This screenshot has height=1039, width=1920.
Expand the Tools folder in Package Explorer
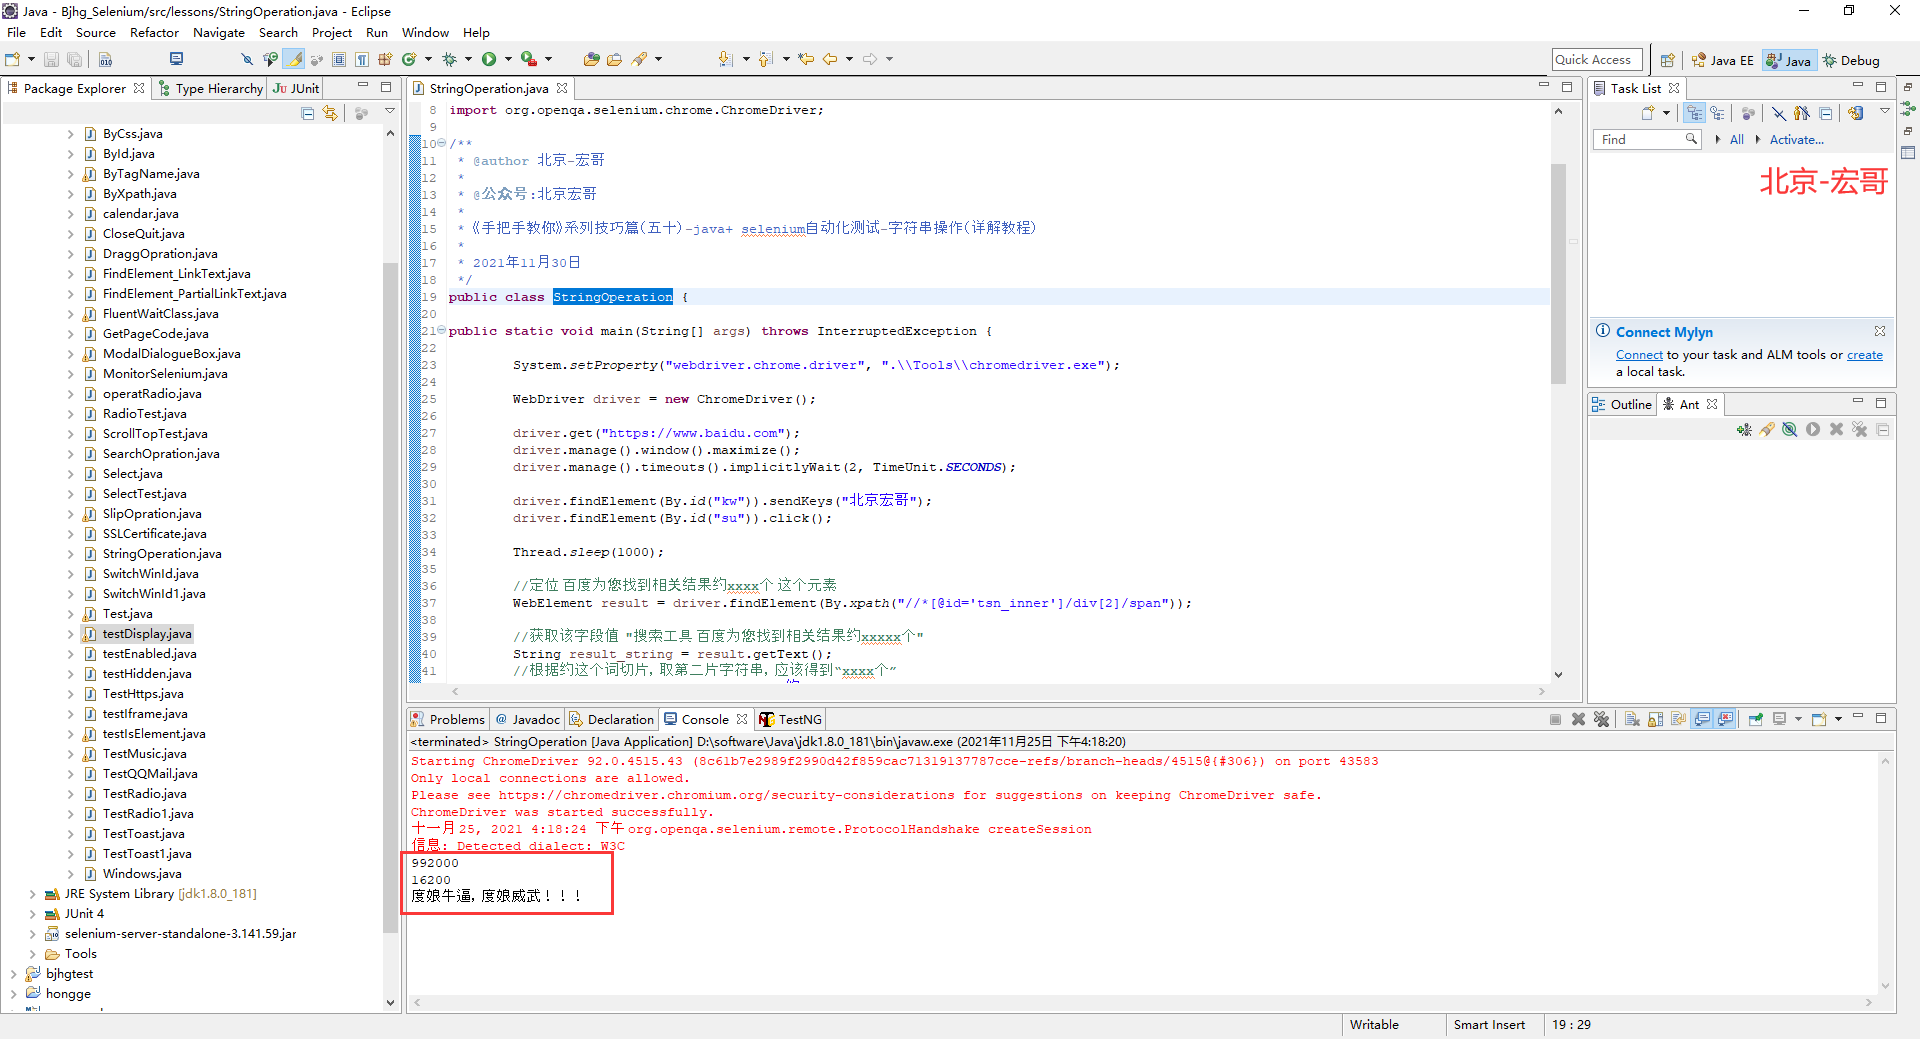coord(33,954)
